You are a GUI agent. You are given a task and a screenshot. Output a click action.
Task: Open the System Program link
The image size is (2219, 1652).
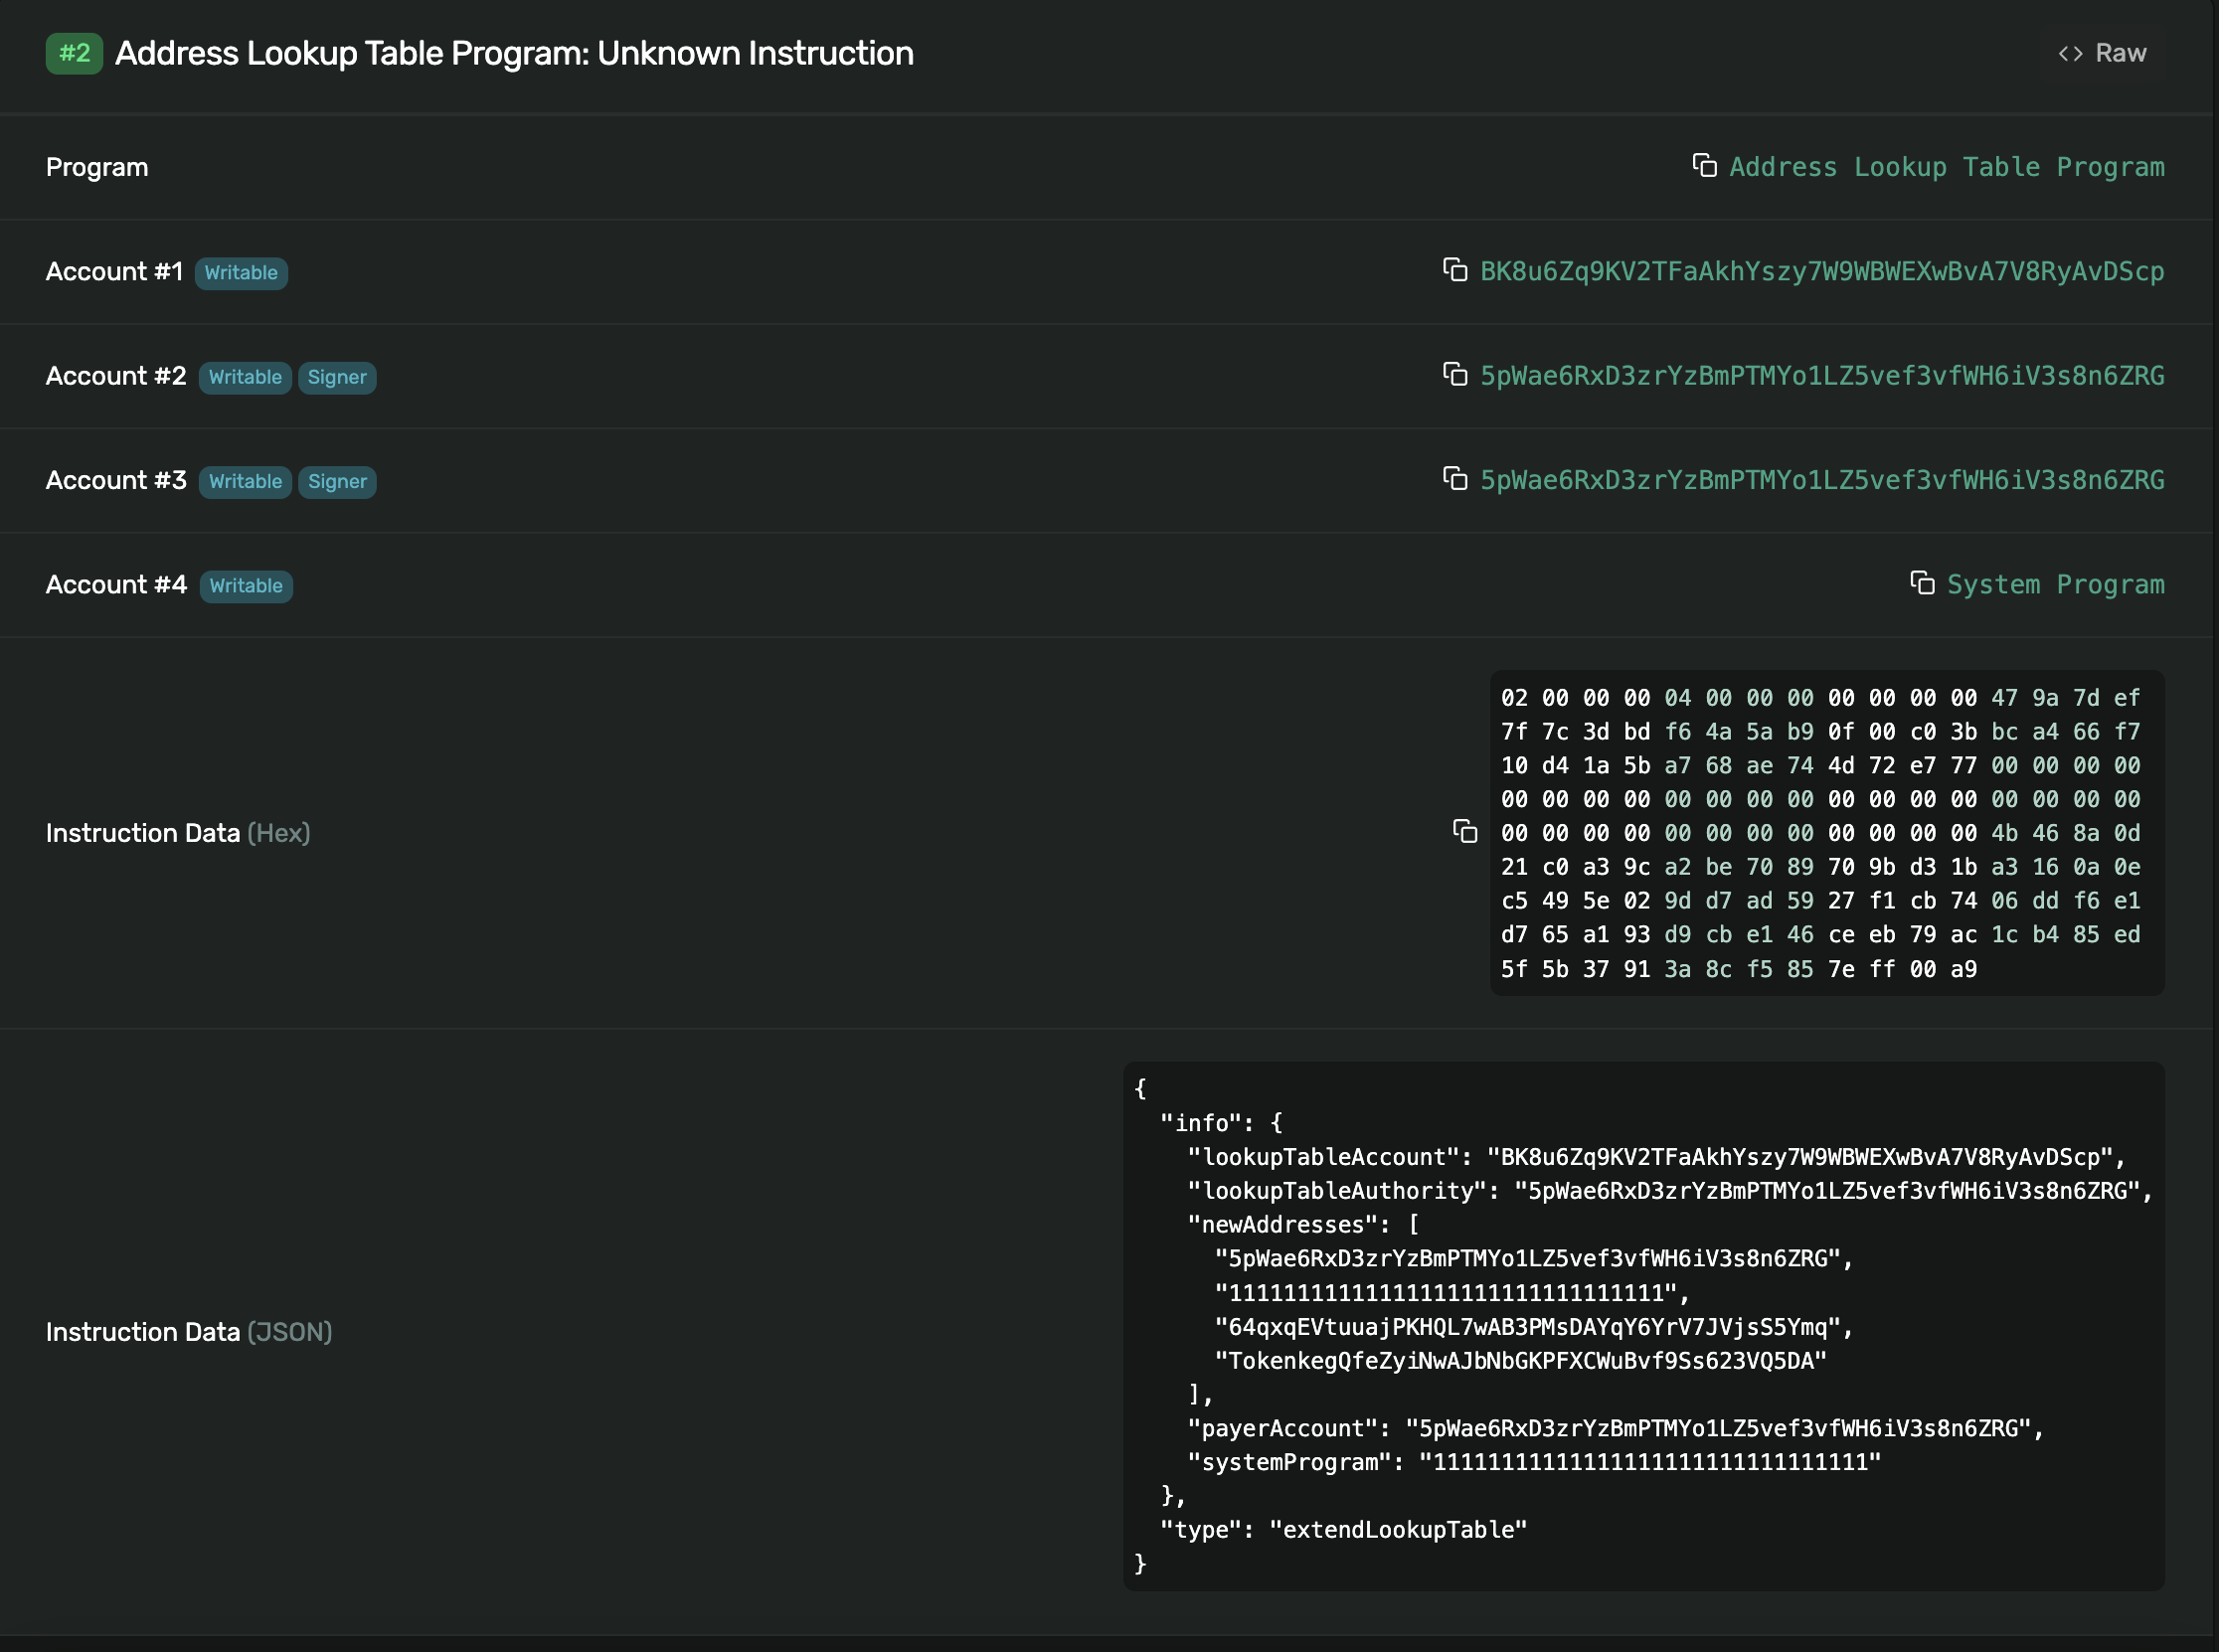click(2055, 585)
